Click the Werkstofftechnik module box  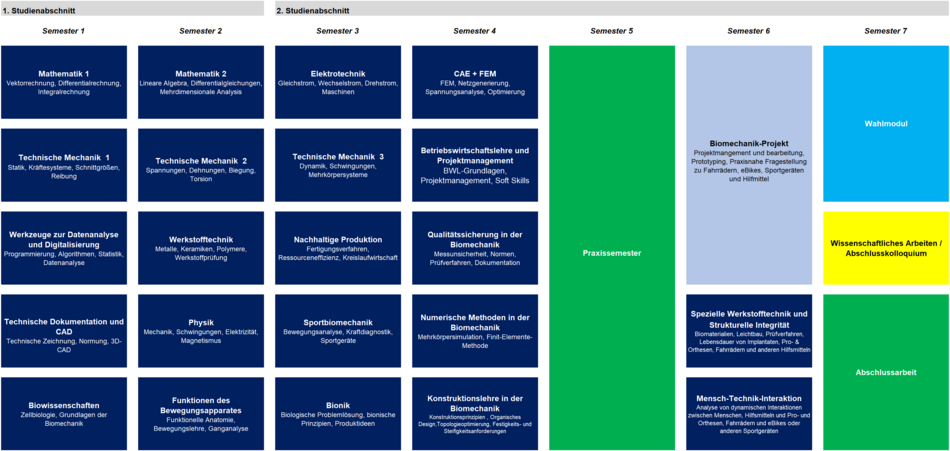(x=201, y=248)
